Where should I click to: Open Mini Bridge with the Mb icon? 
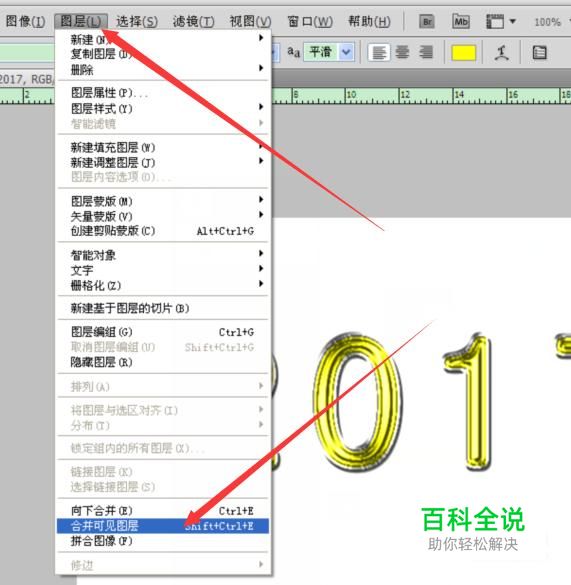461,22
